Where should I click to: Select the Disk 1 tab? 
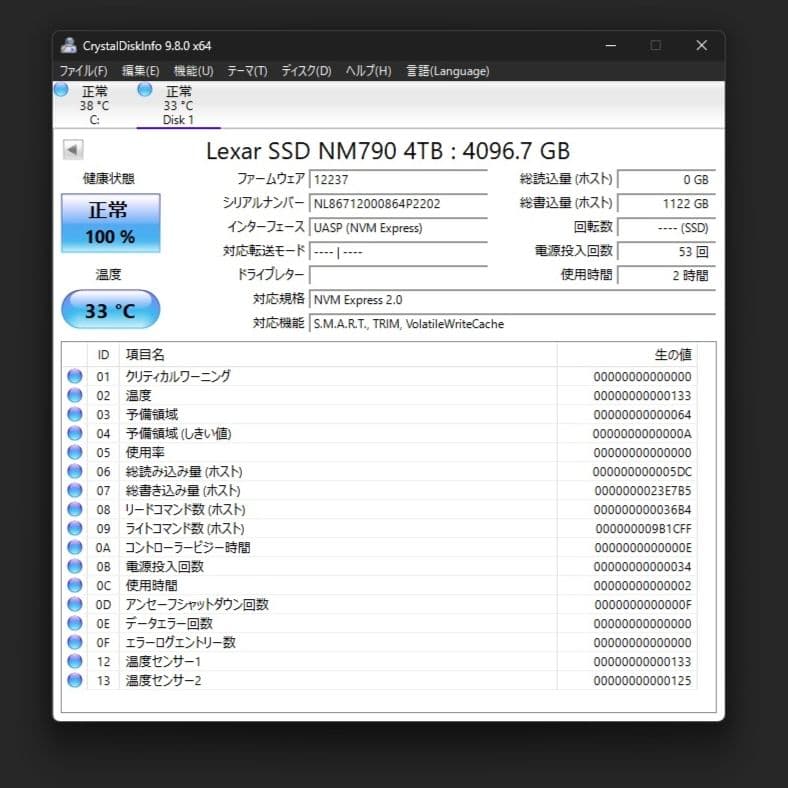pos(178,105)
